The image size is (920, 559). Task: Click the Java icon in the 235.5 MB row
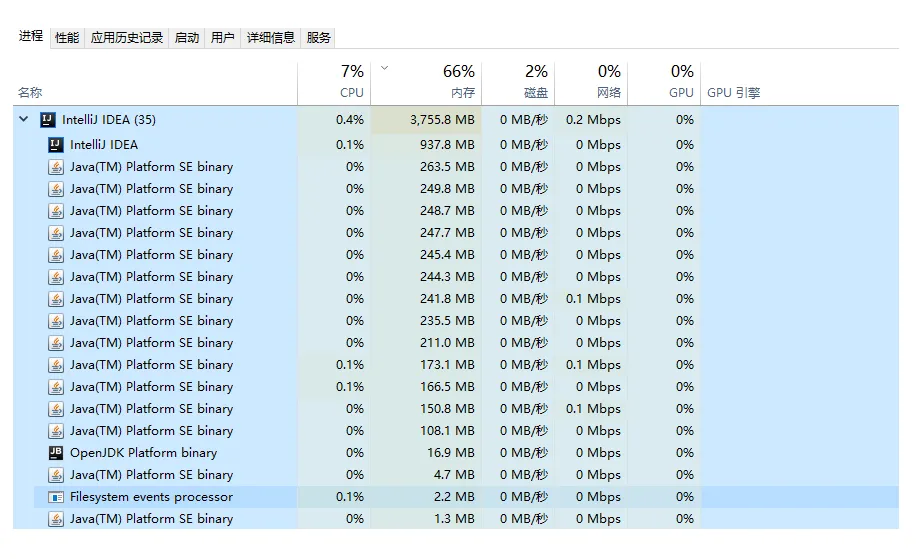[56, 321]
